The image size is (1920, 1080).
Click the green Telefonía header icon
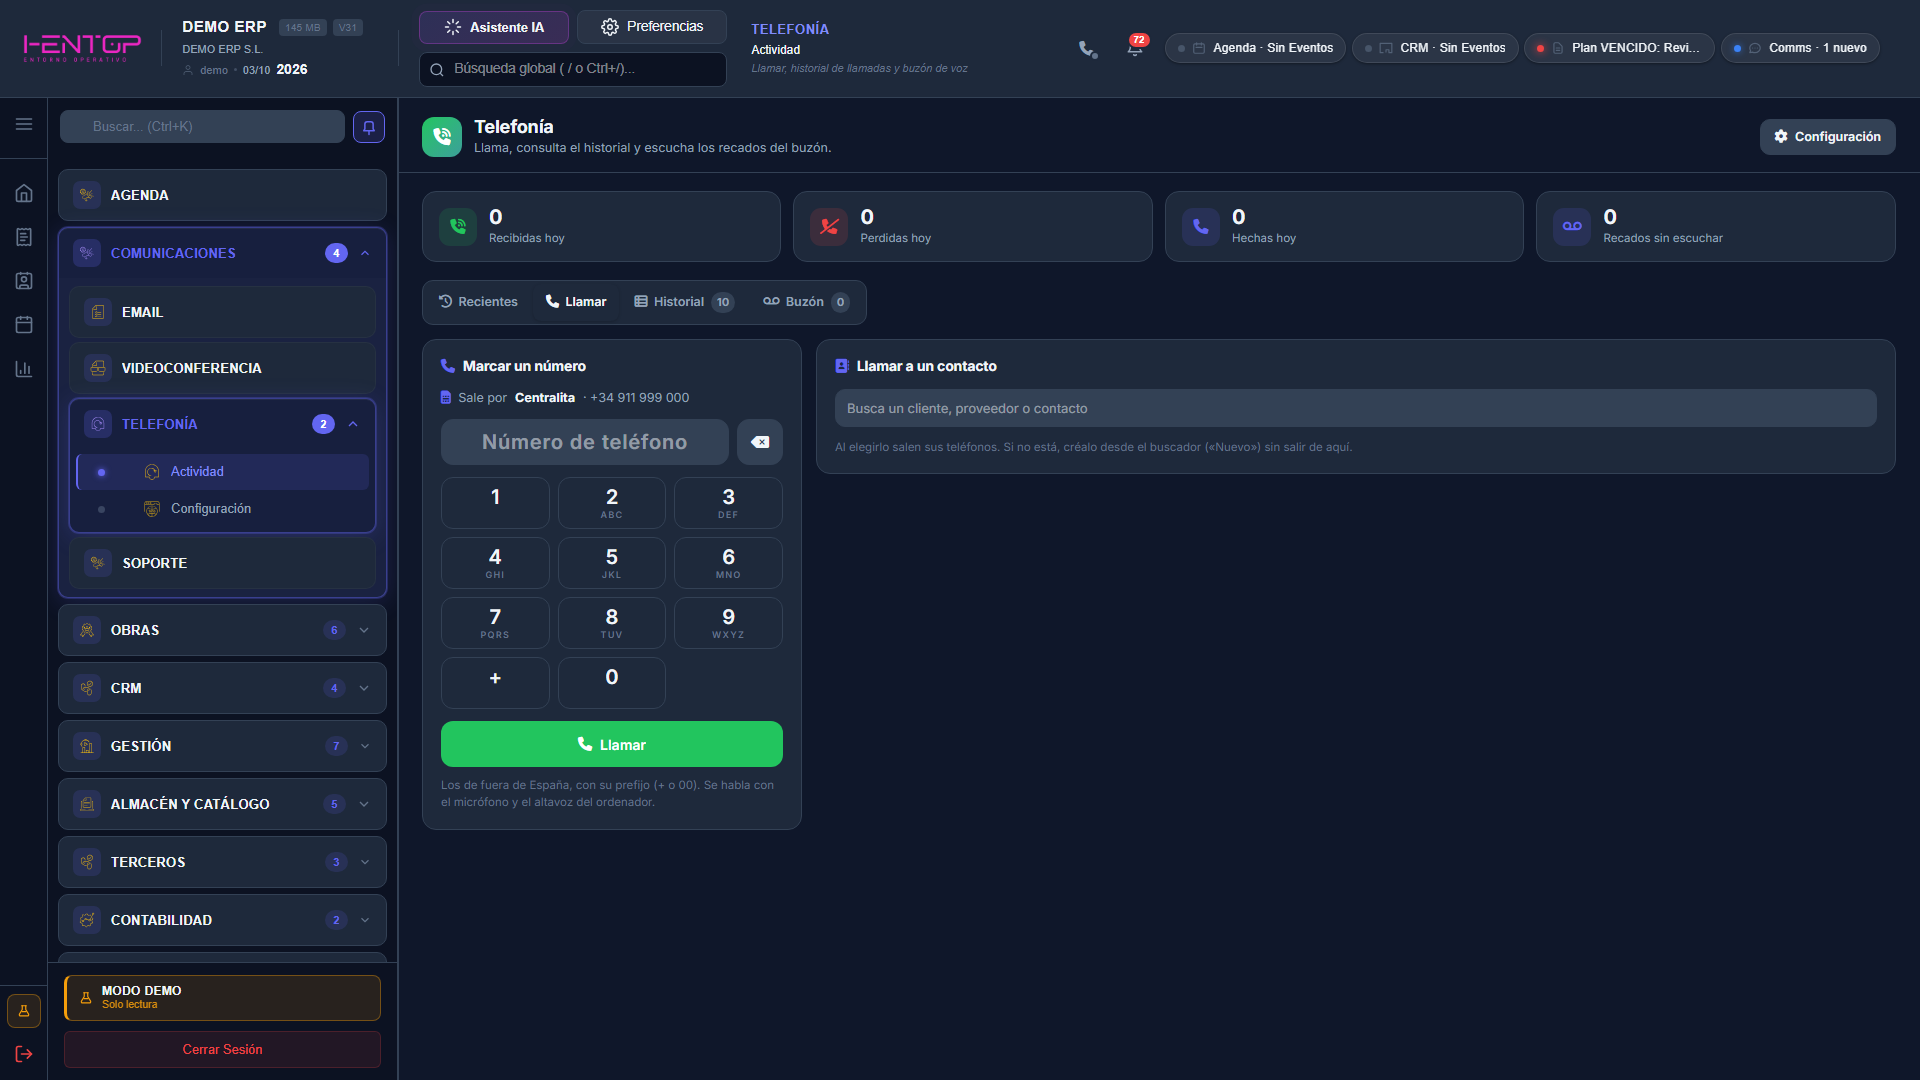click(x=442, y=137)
